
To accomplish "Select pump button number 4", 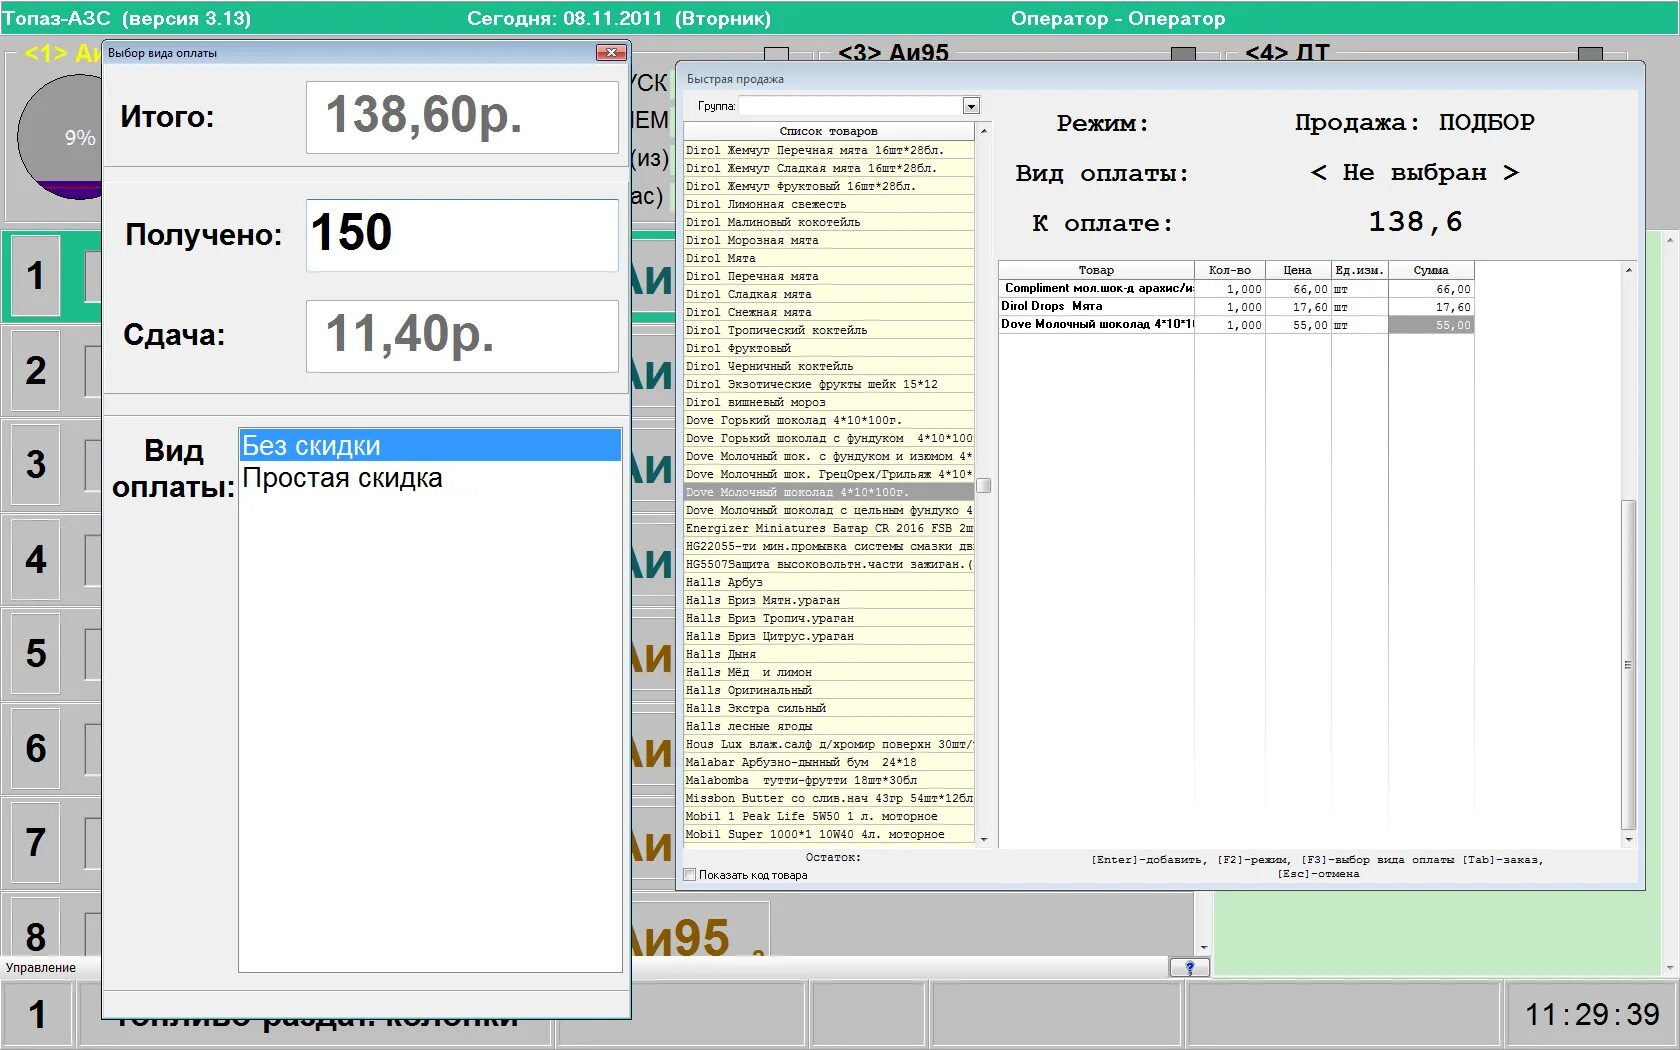I will [36, 560].
